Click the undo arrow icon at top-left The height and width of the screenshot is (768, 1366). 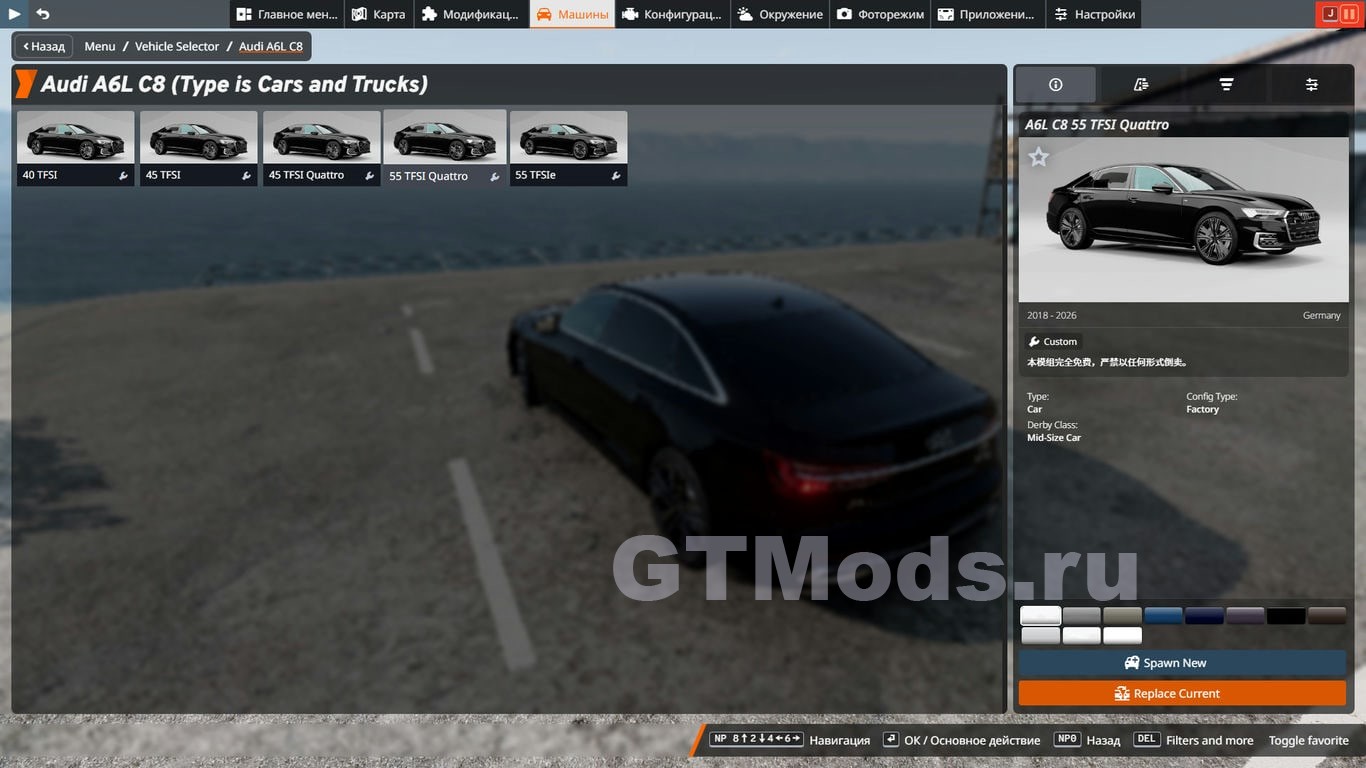click(x=43, y=14)
